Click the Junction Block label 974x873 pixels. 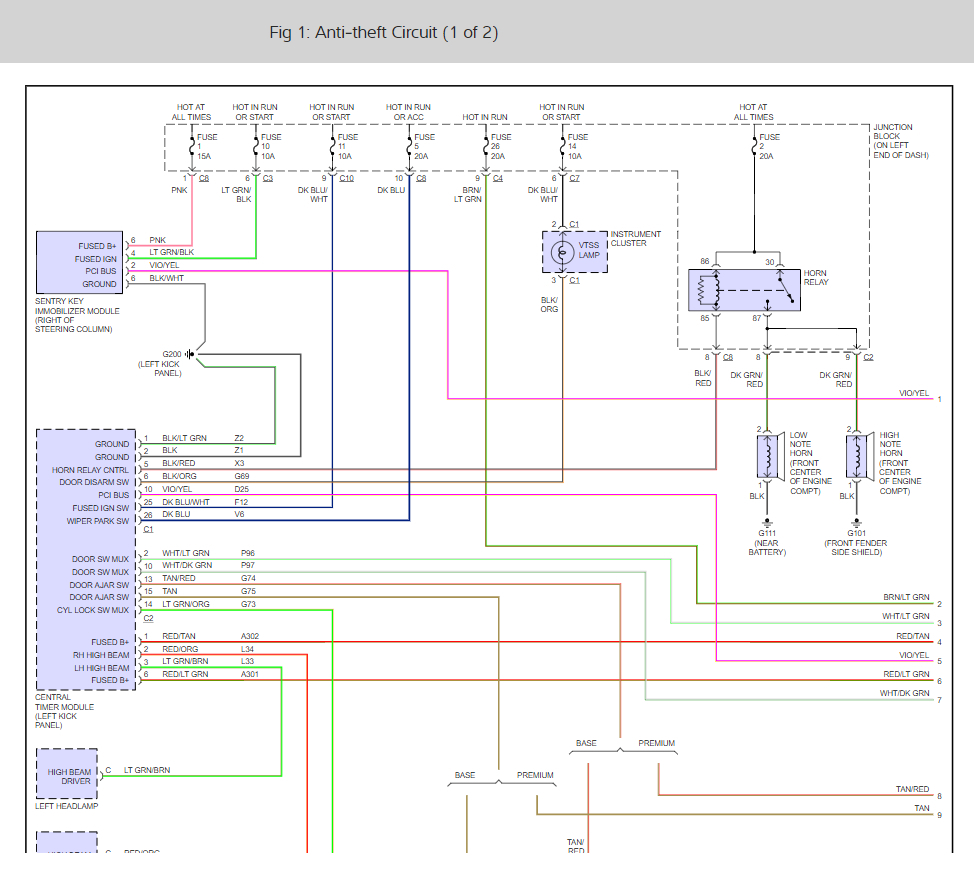point(901,141)
